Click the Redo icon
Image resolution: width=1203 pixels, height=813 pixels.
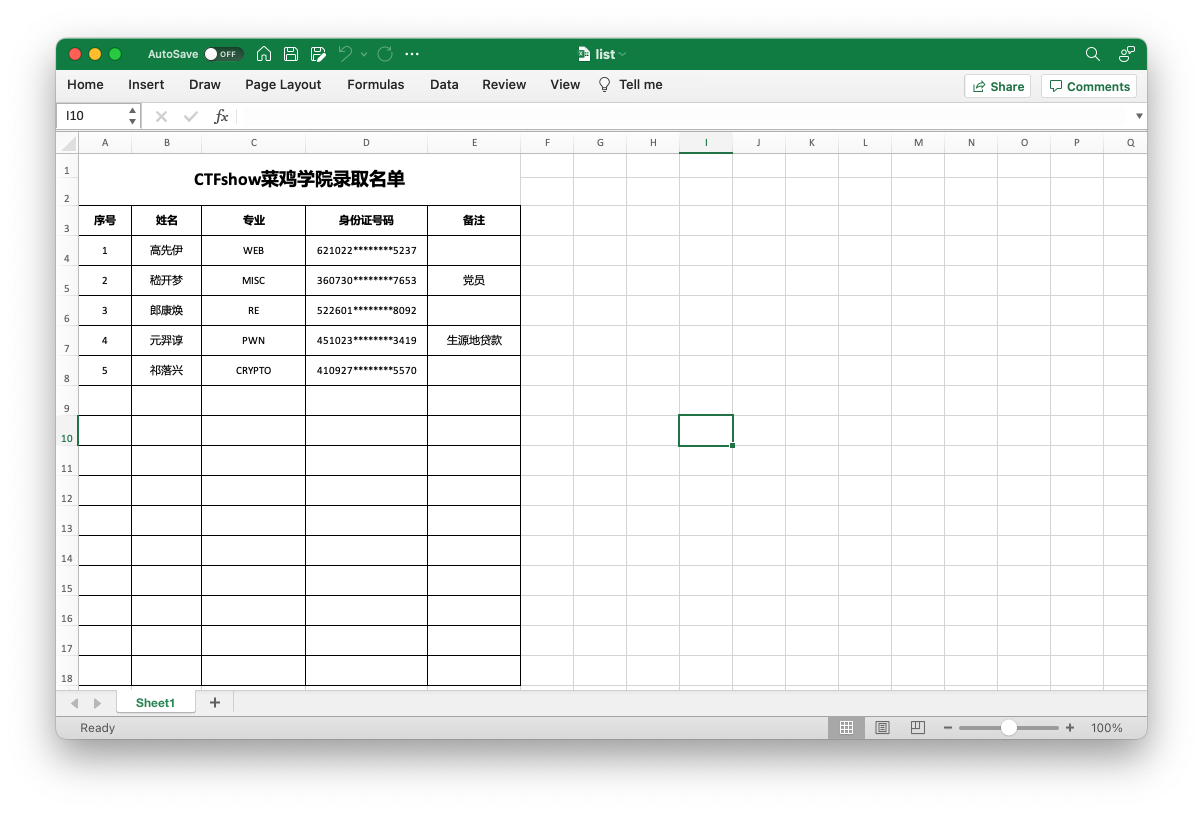point(385,54)
